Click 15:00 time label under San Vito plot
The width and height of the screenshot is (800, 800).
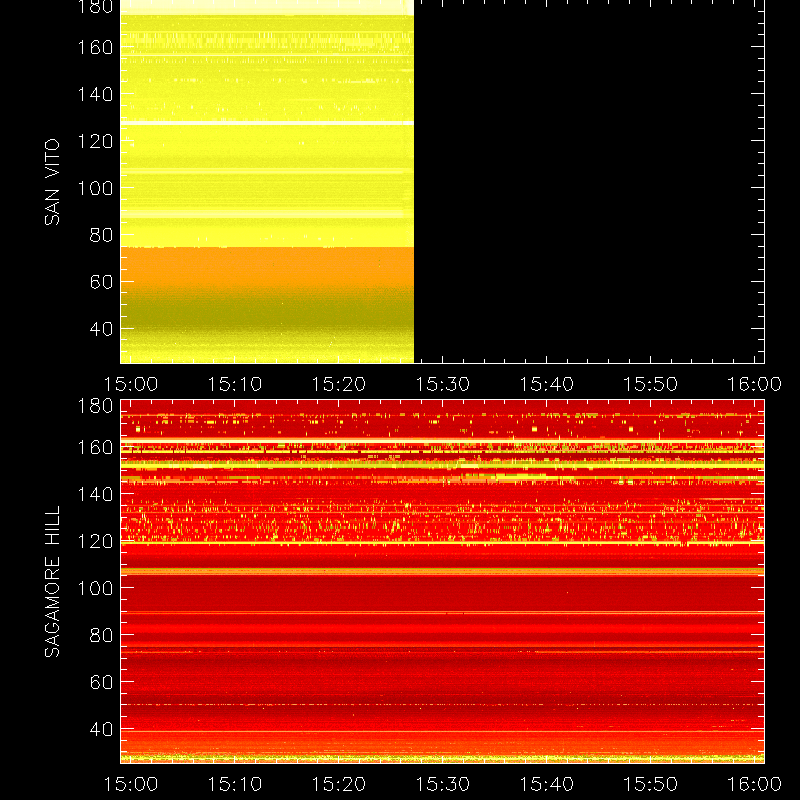click(x=131, y=384)
